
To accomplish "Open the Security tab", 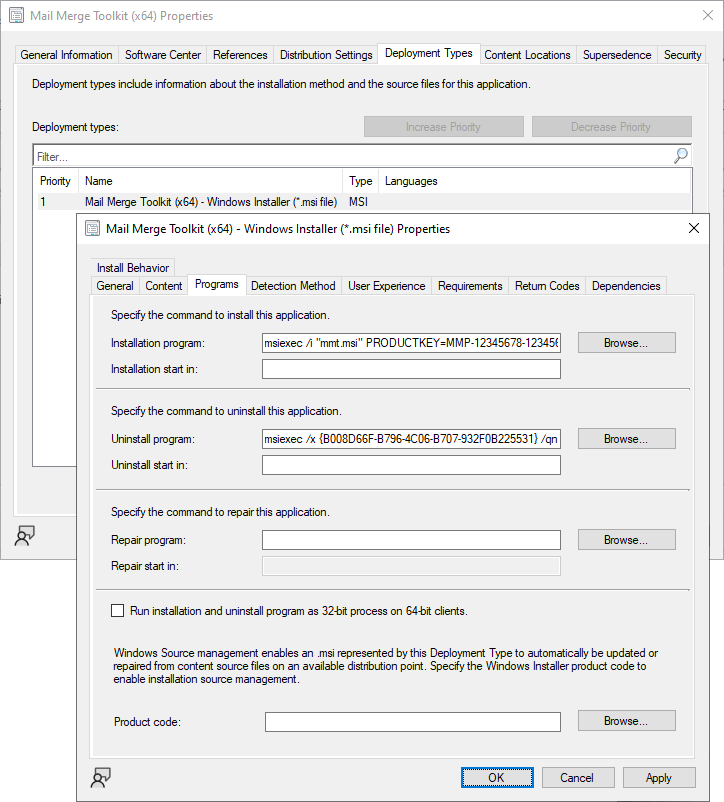I will click(x=682, y=55).
